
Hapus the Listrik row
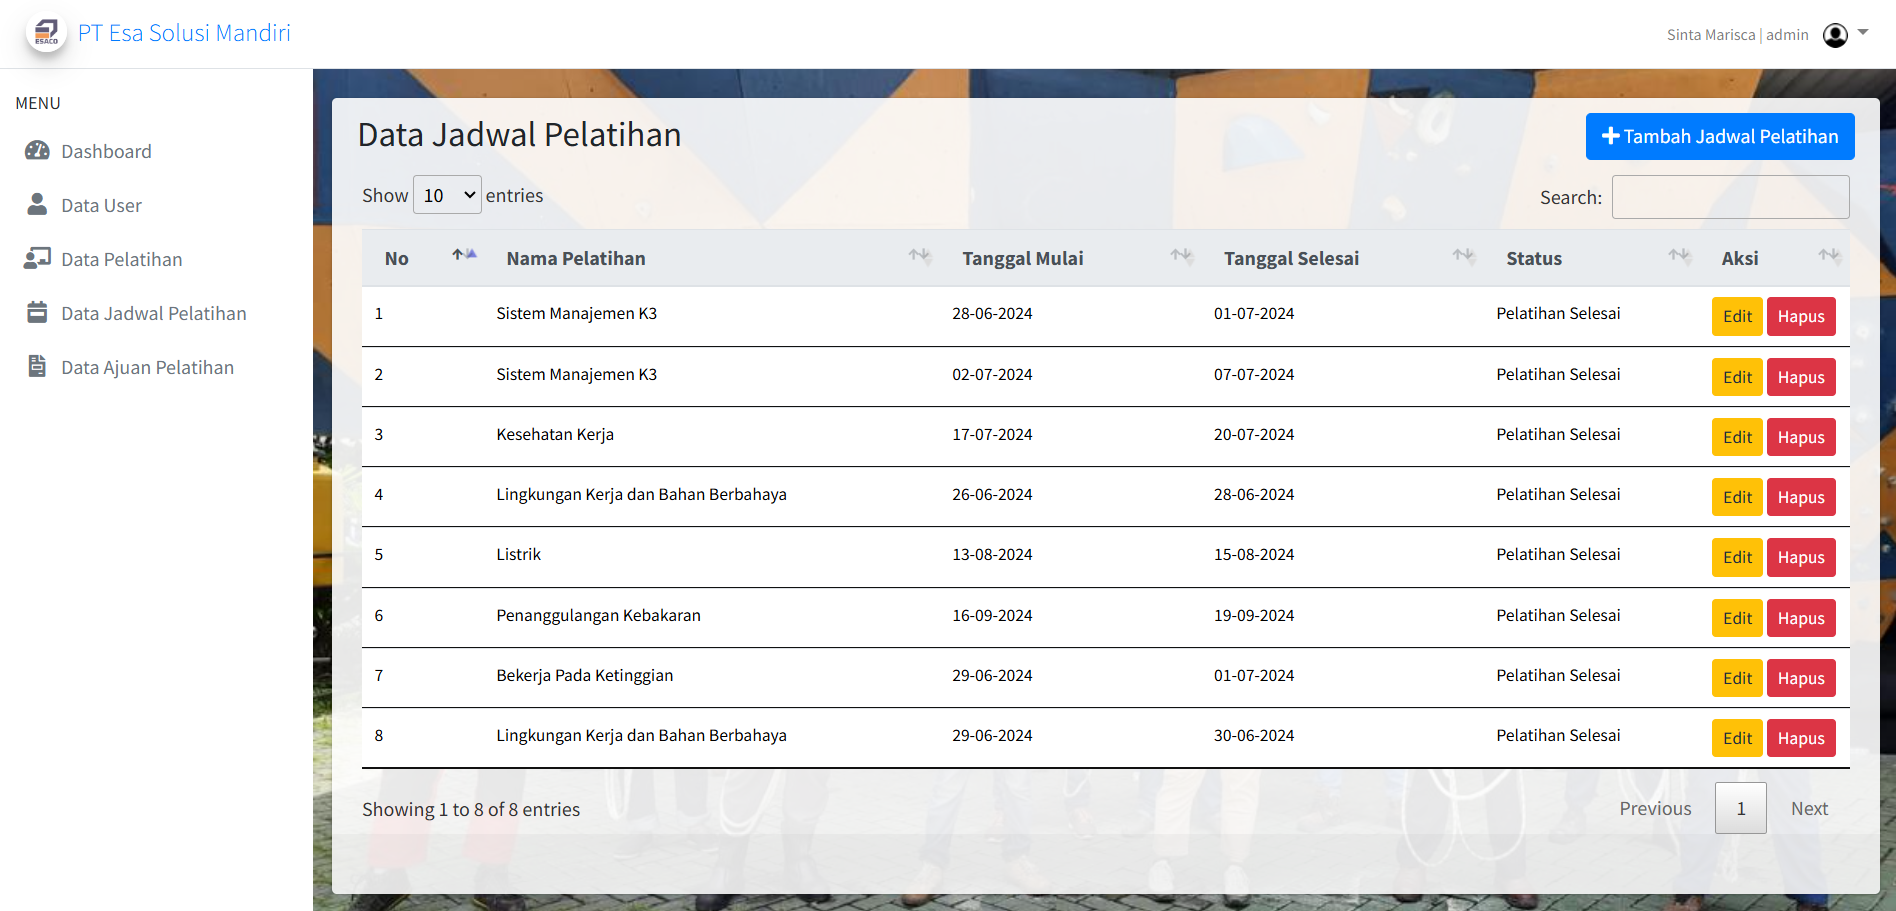(x=1801, y=557)
